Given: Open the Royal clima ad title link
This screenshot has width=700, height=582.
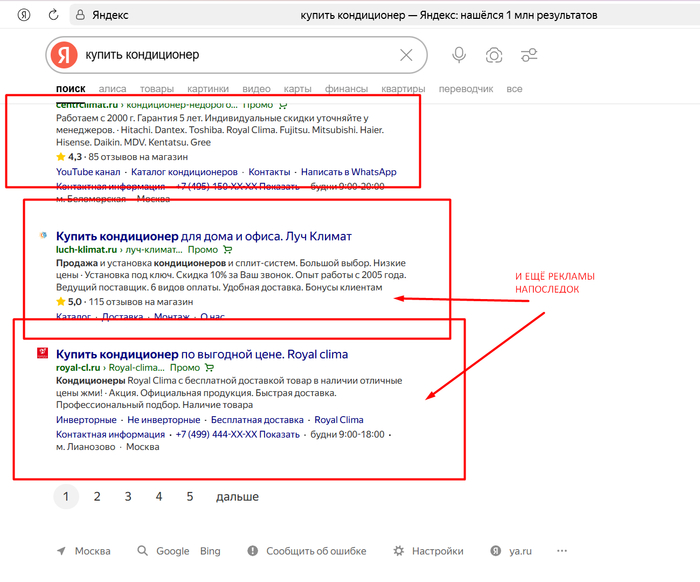Looking at the screenshot, I should coord(202,354).
